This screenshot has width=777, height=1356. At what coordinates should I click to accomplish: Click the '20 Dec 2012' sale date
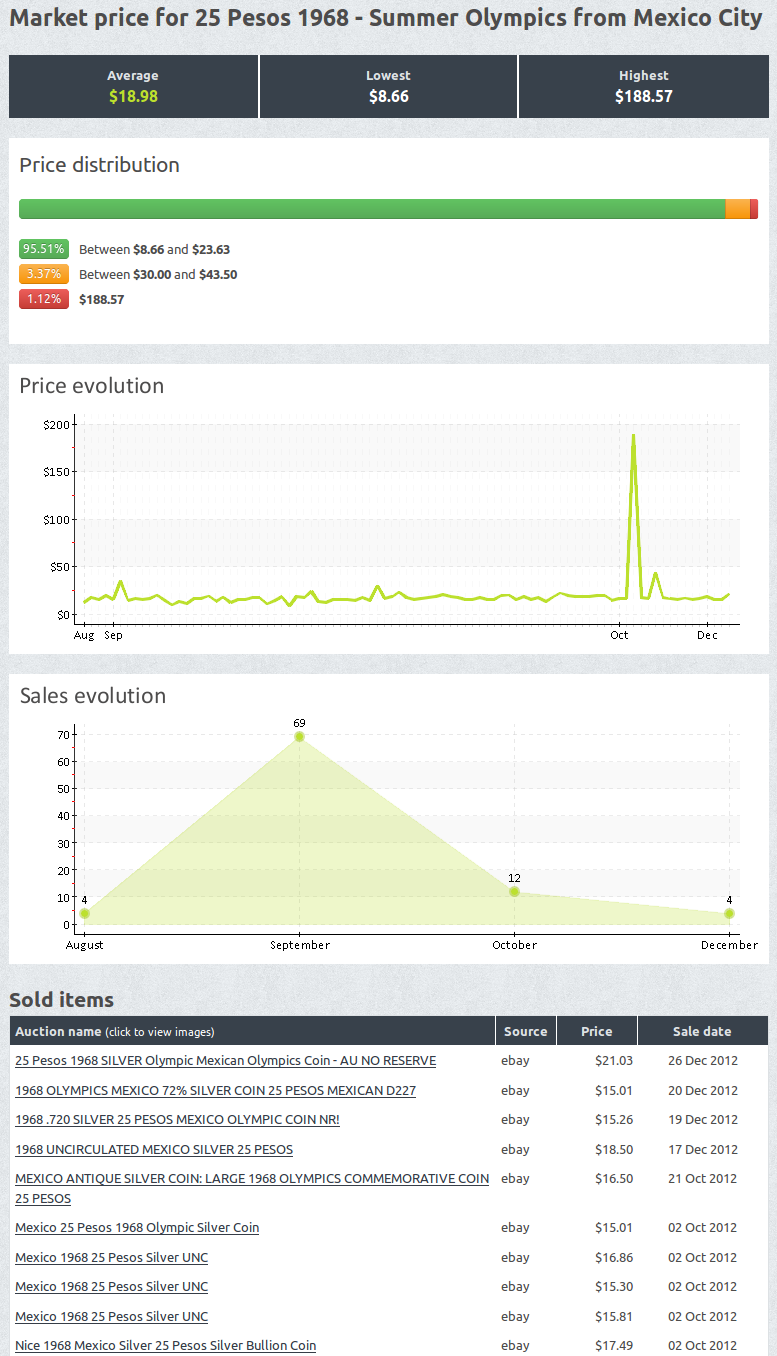tap(703, 1090)
